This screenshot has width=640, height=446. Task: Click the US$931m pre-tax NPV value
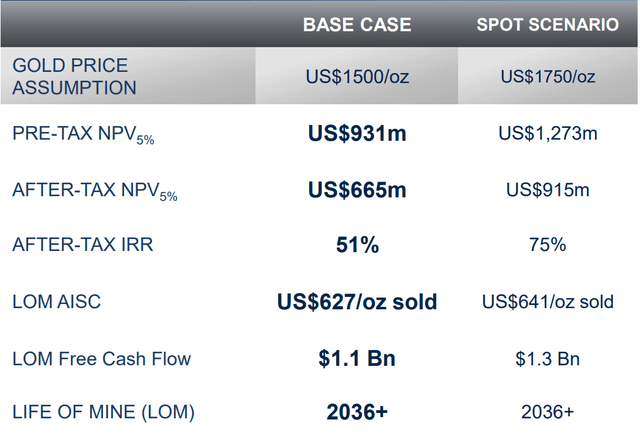[356, 133]
